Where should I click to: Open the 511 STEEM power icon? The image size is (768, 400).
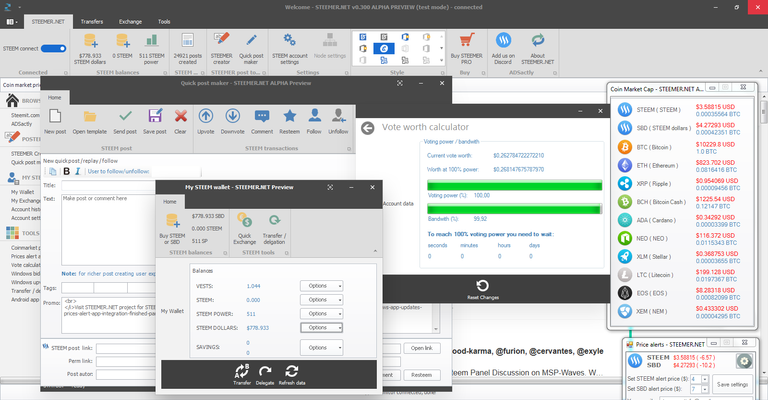(152, 48)
